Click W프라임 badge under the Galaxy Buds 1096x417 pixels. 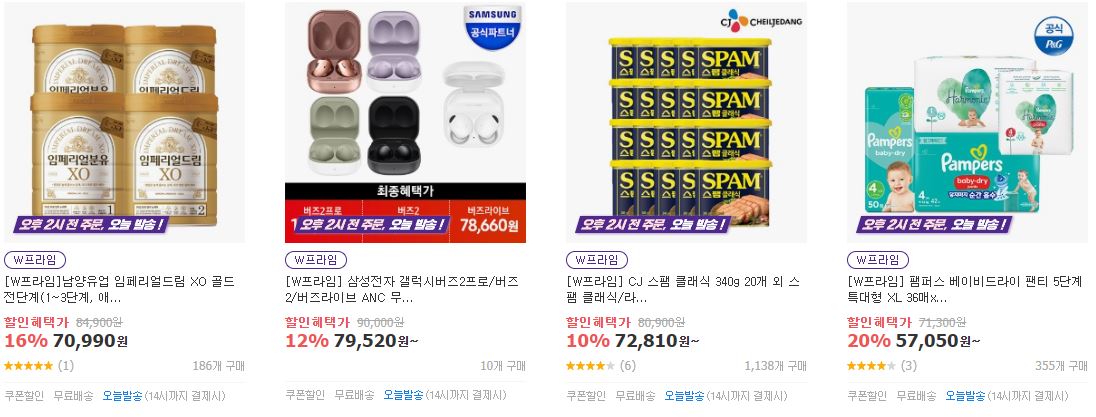click(316, 260)
